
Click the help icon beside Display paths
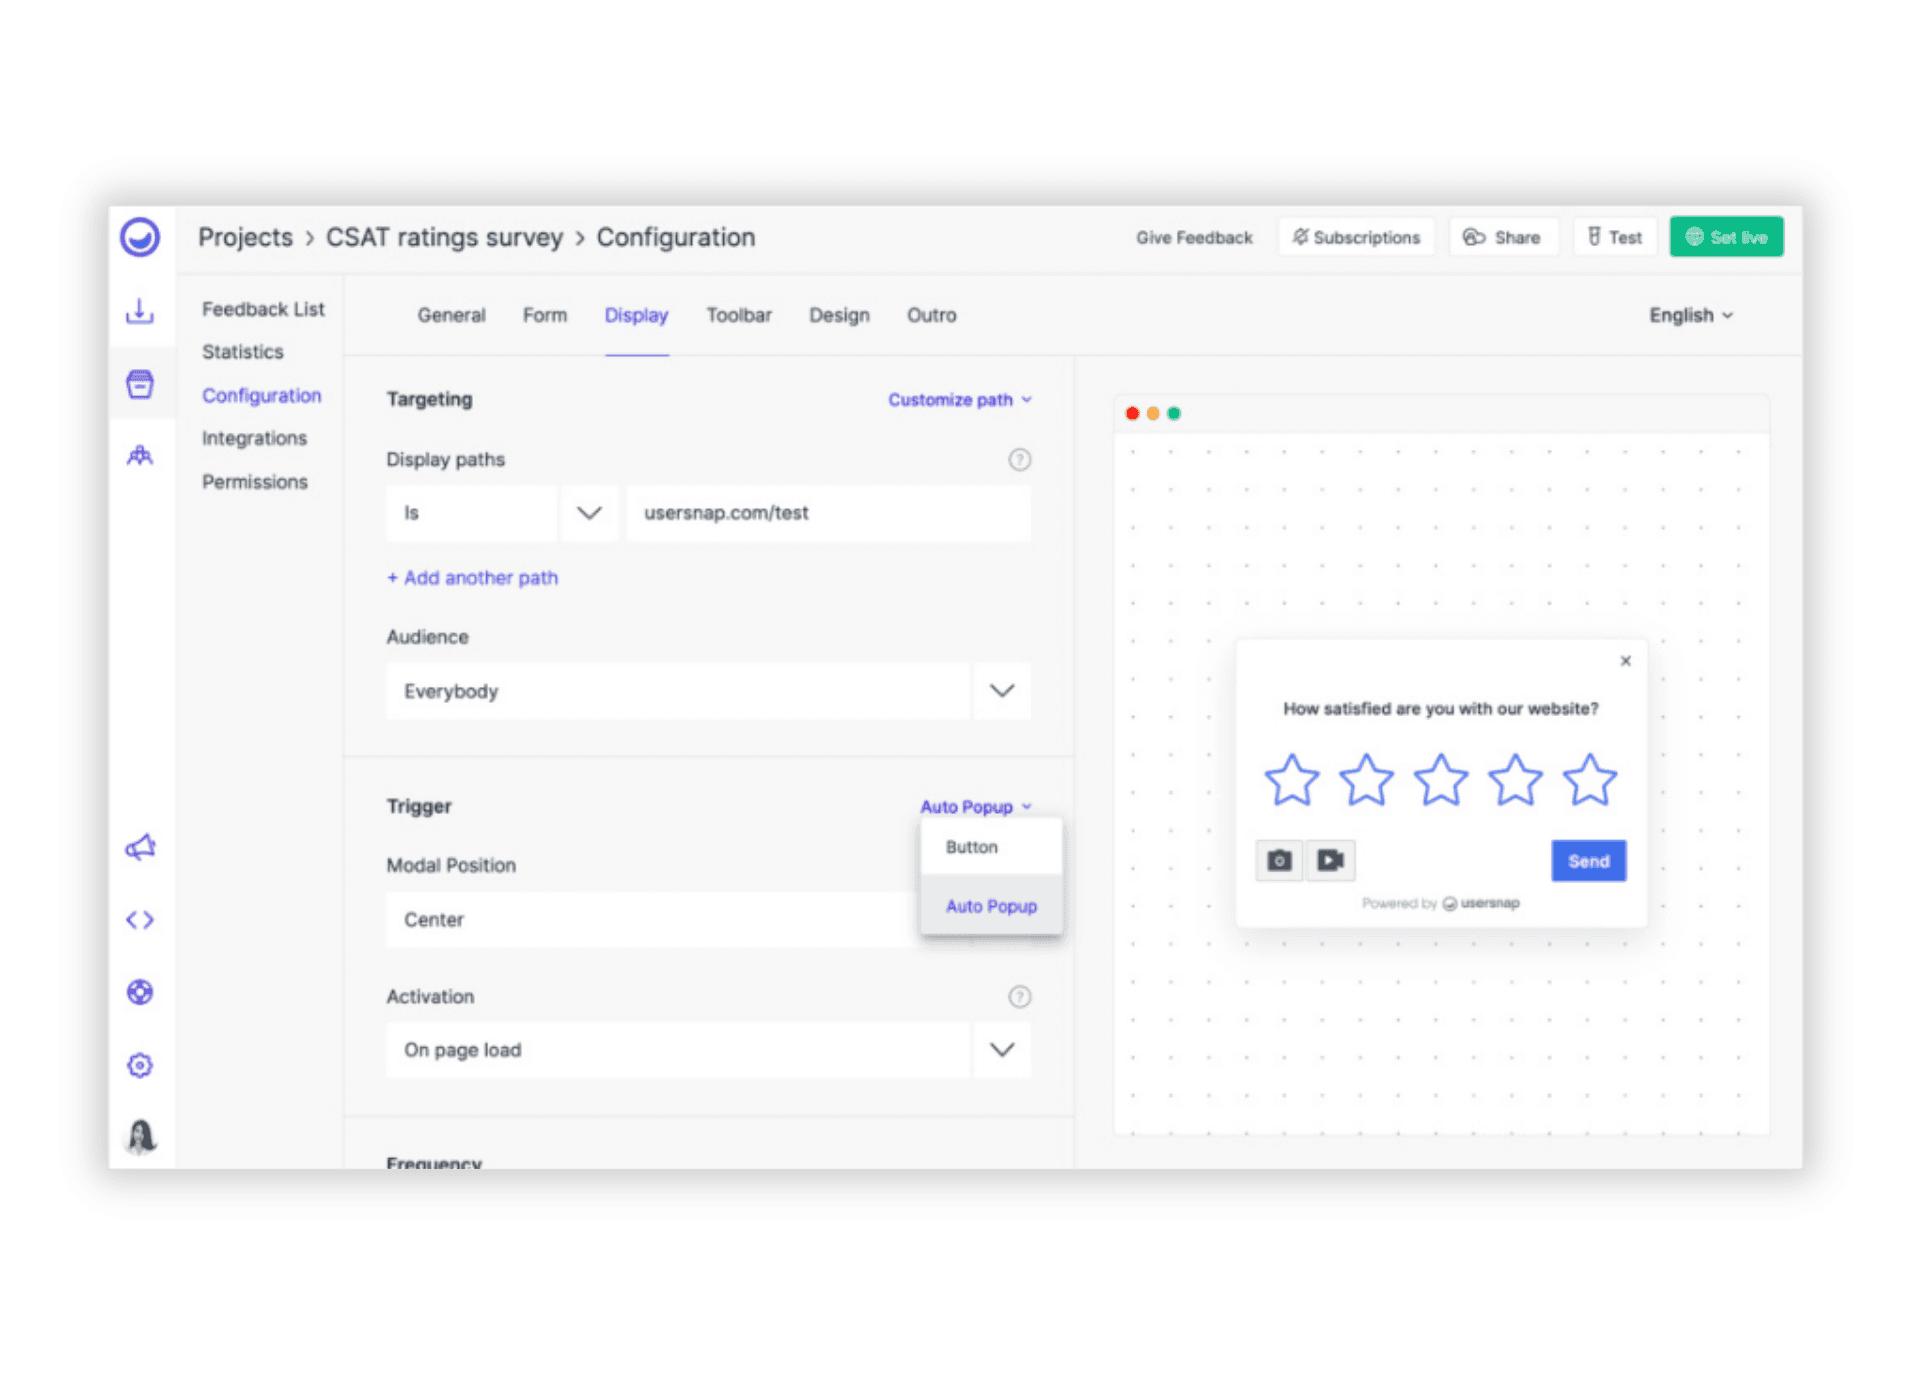pyautogui.click(x=1019, y=460)
